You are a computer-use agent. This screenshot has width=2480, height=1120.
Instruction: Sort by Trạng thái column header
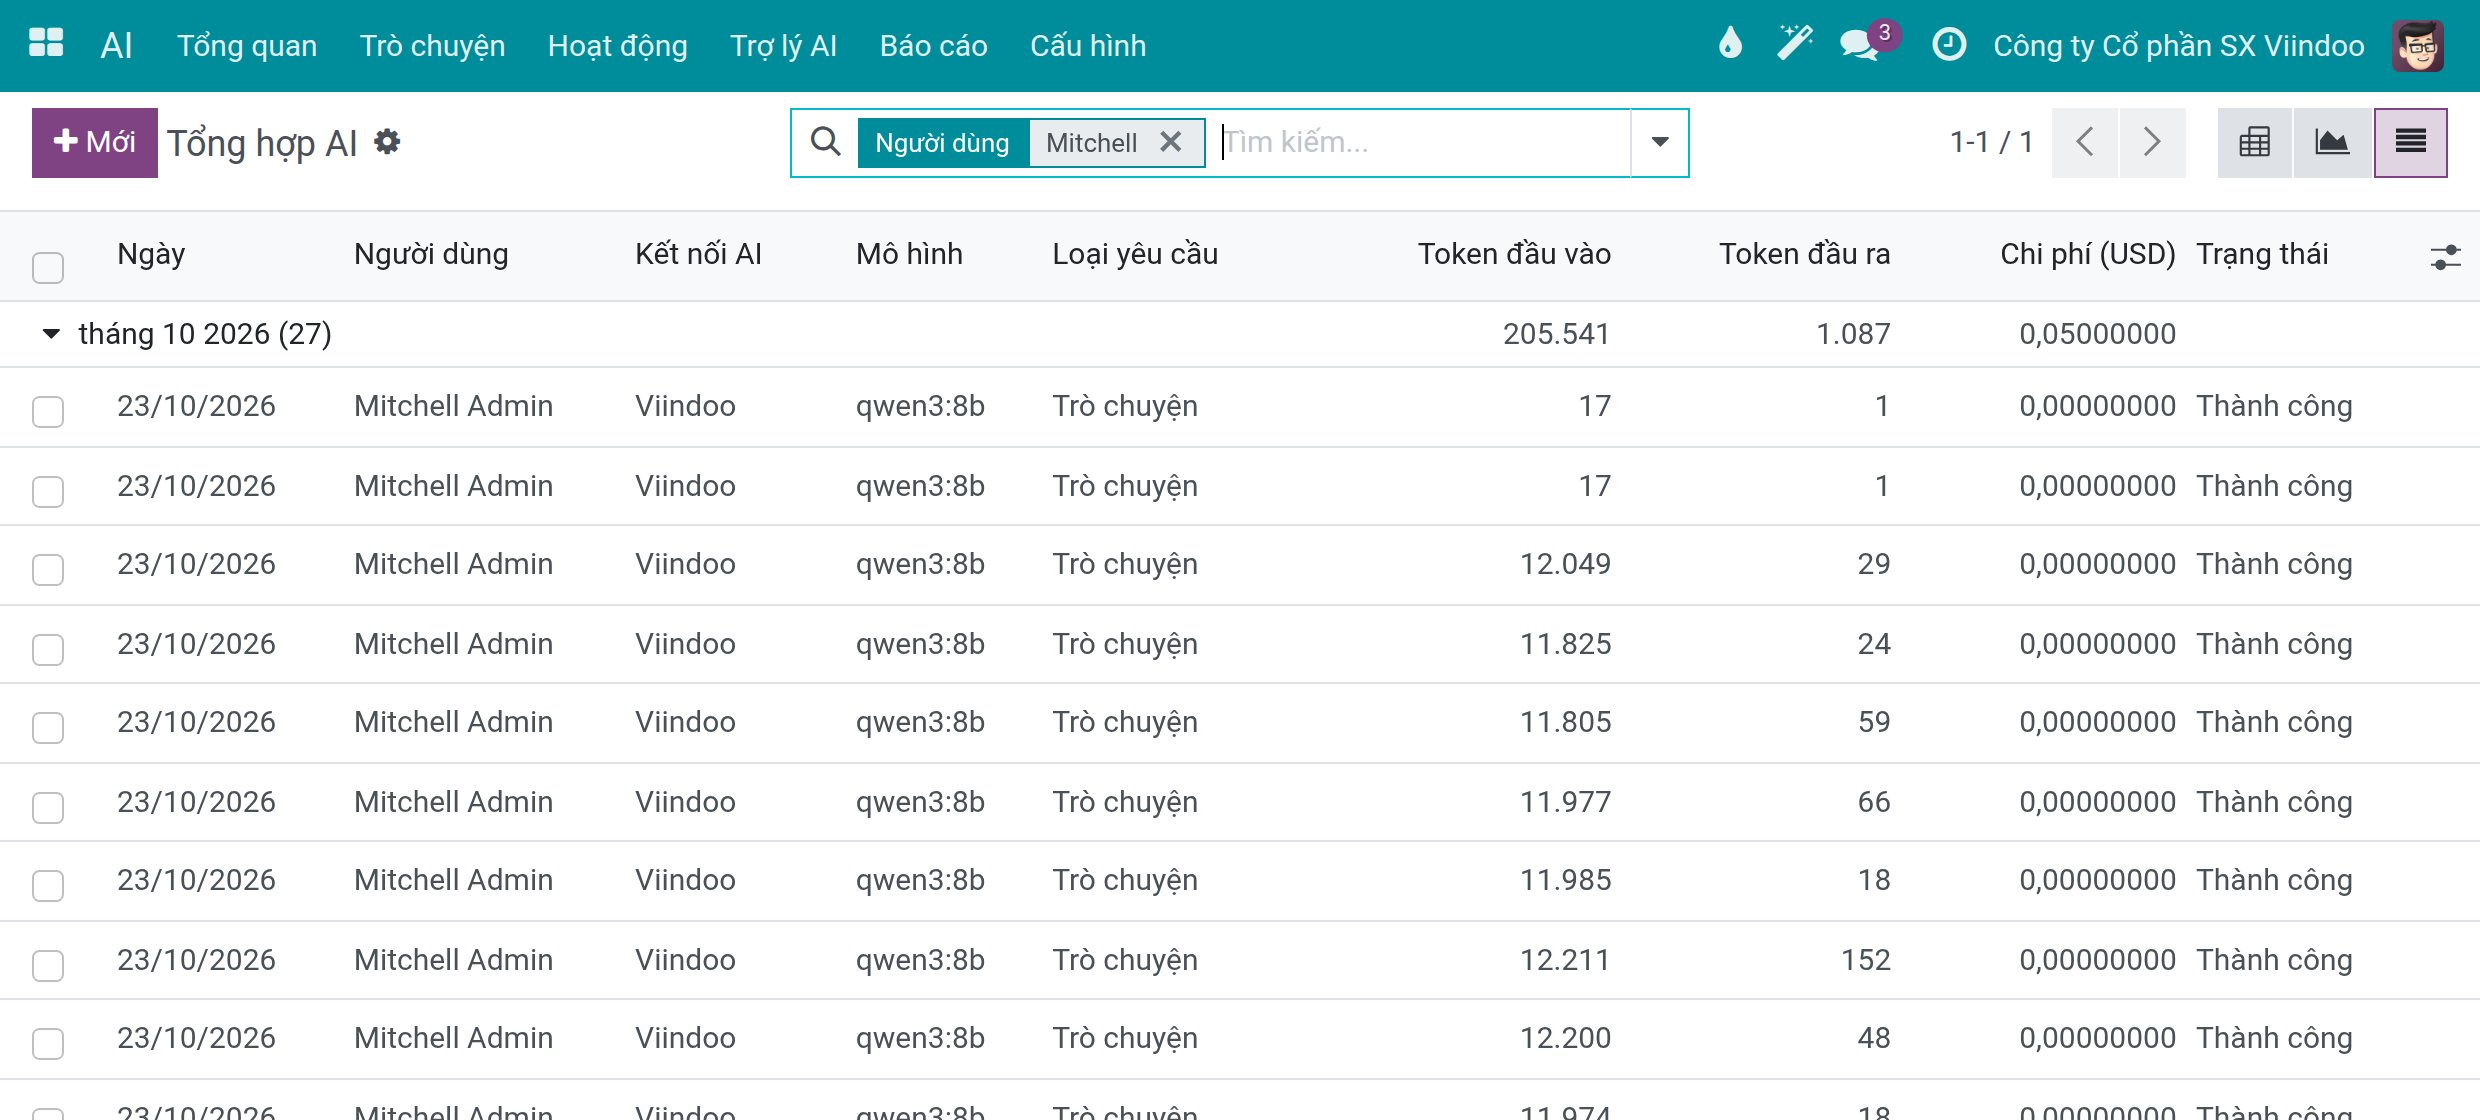tap(2262, 254)
